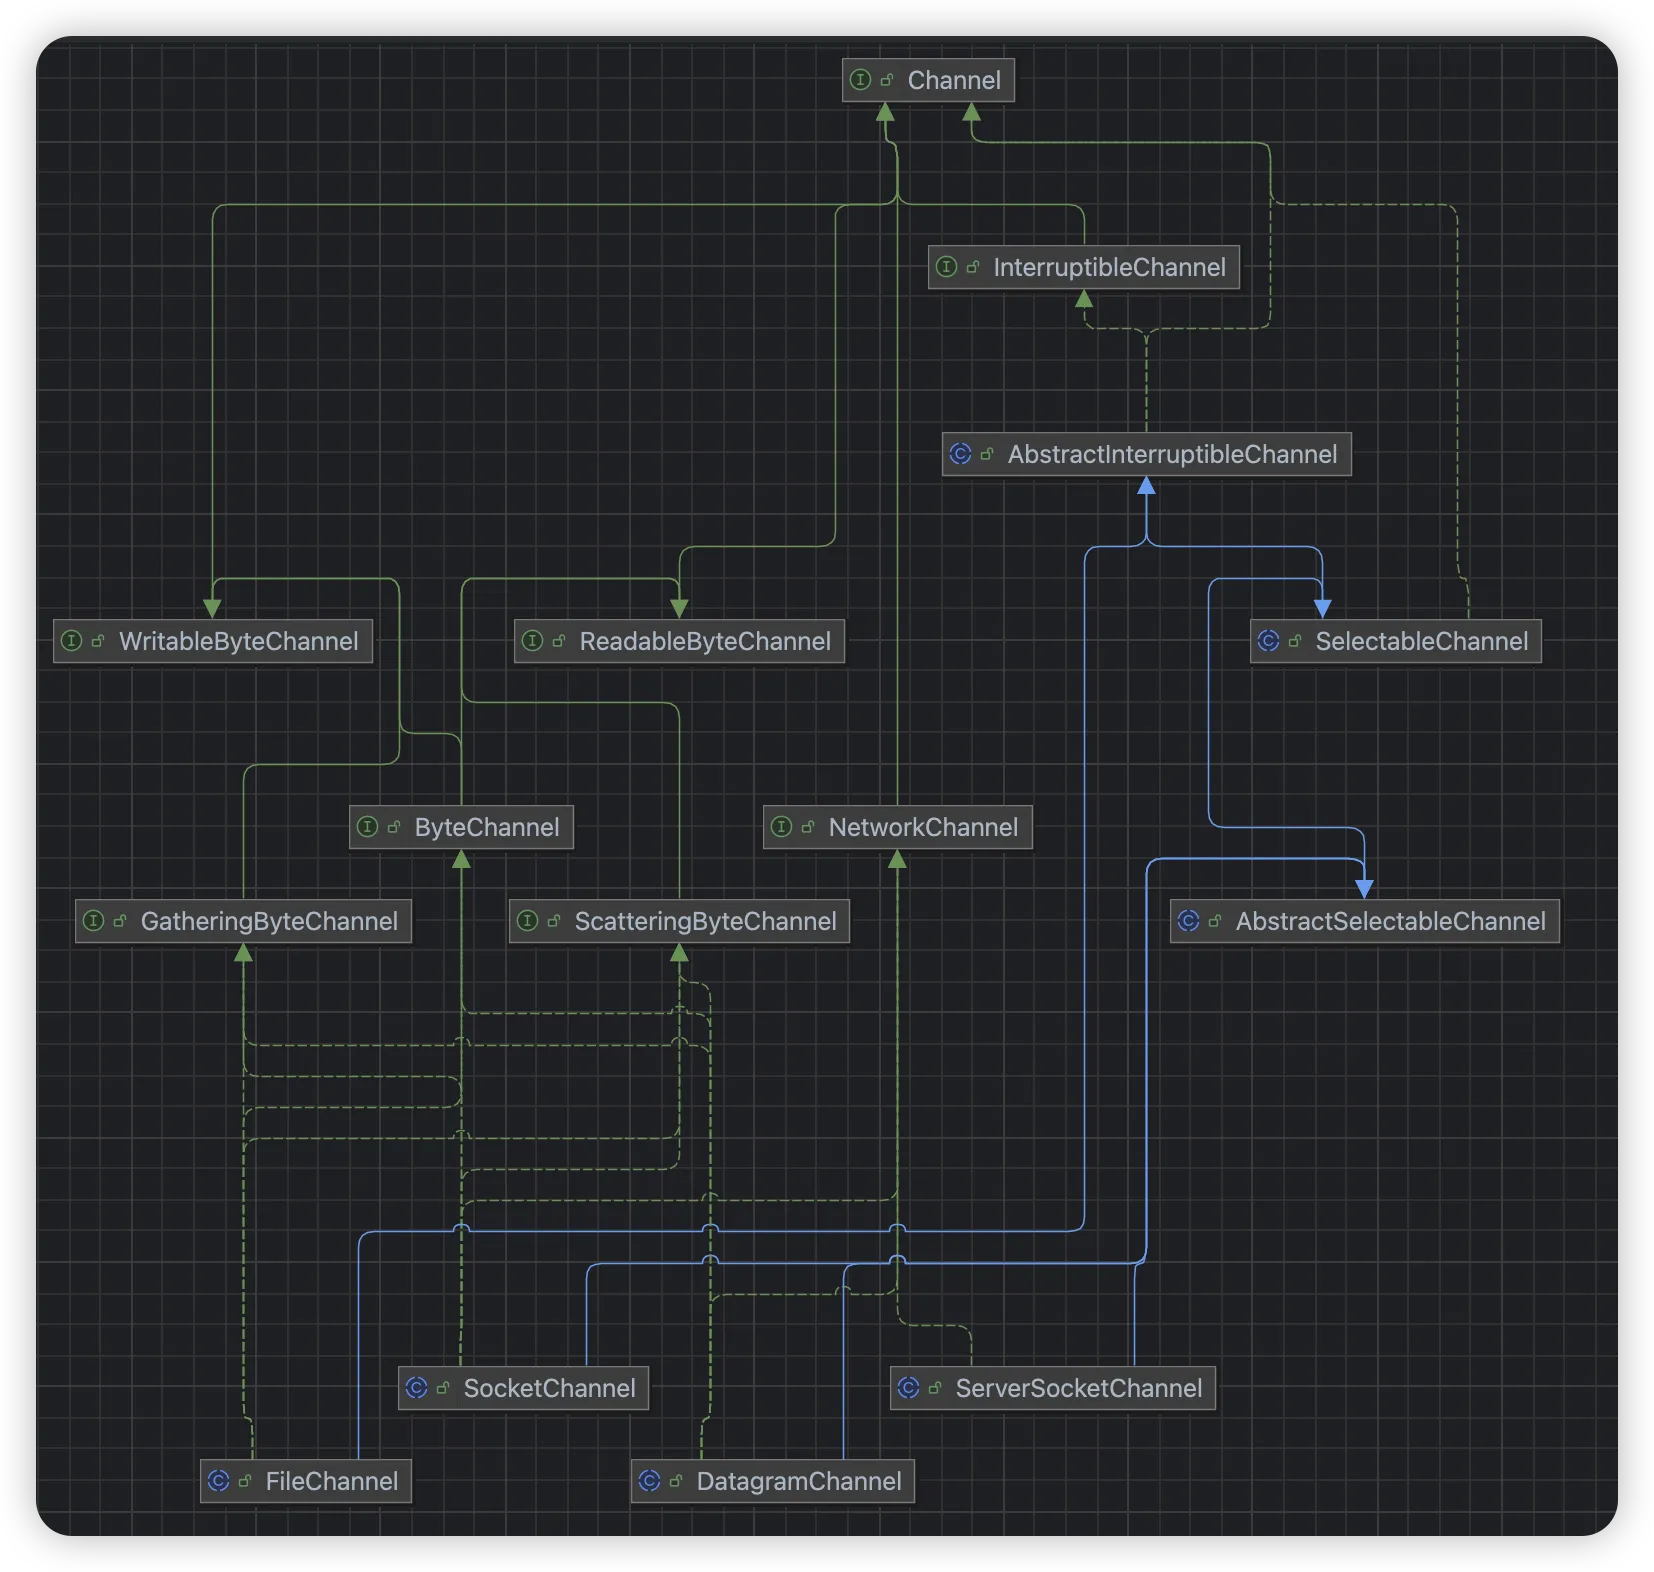Click the class icon on the SelectableChannel node

tap(1268, 641)
